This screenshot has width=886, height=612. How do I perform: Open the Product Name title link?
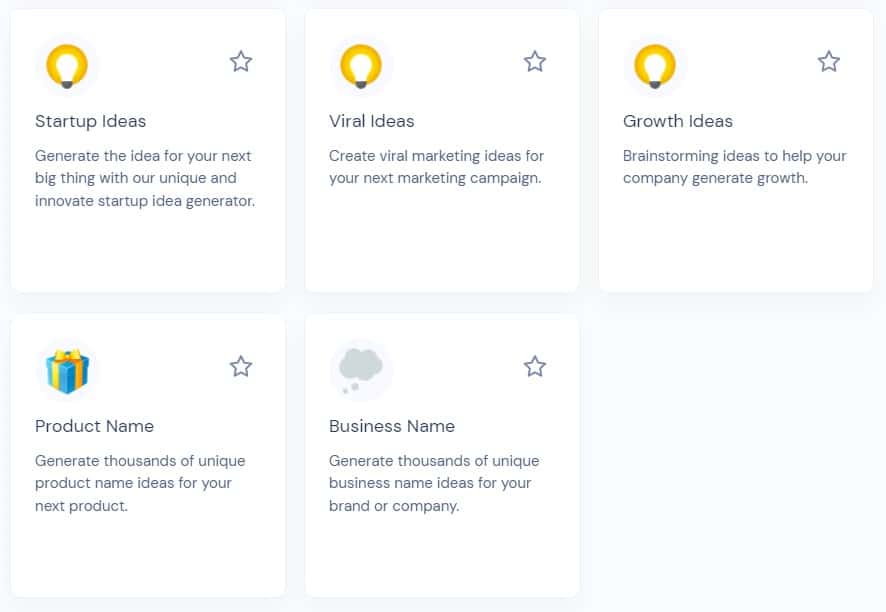[94, 426]
